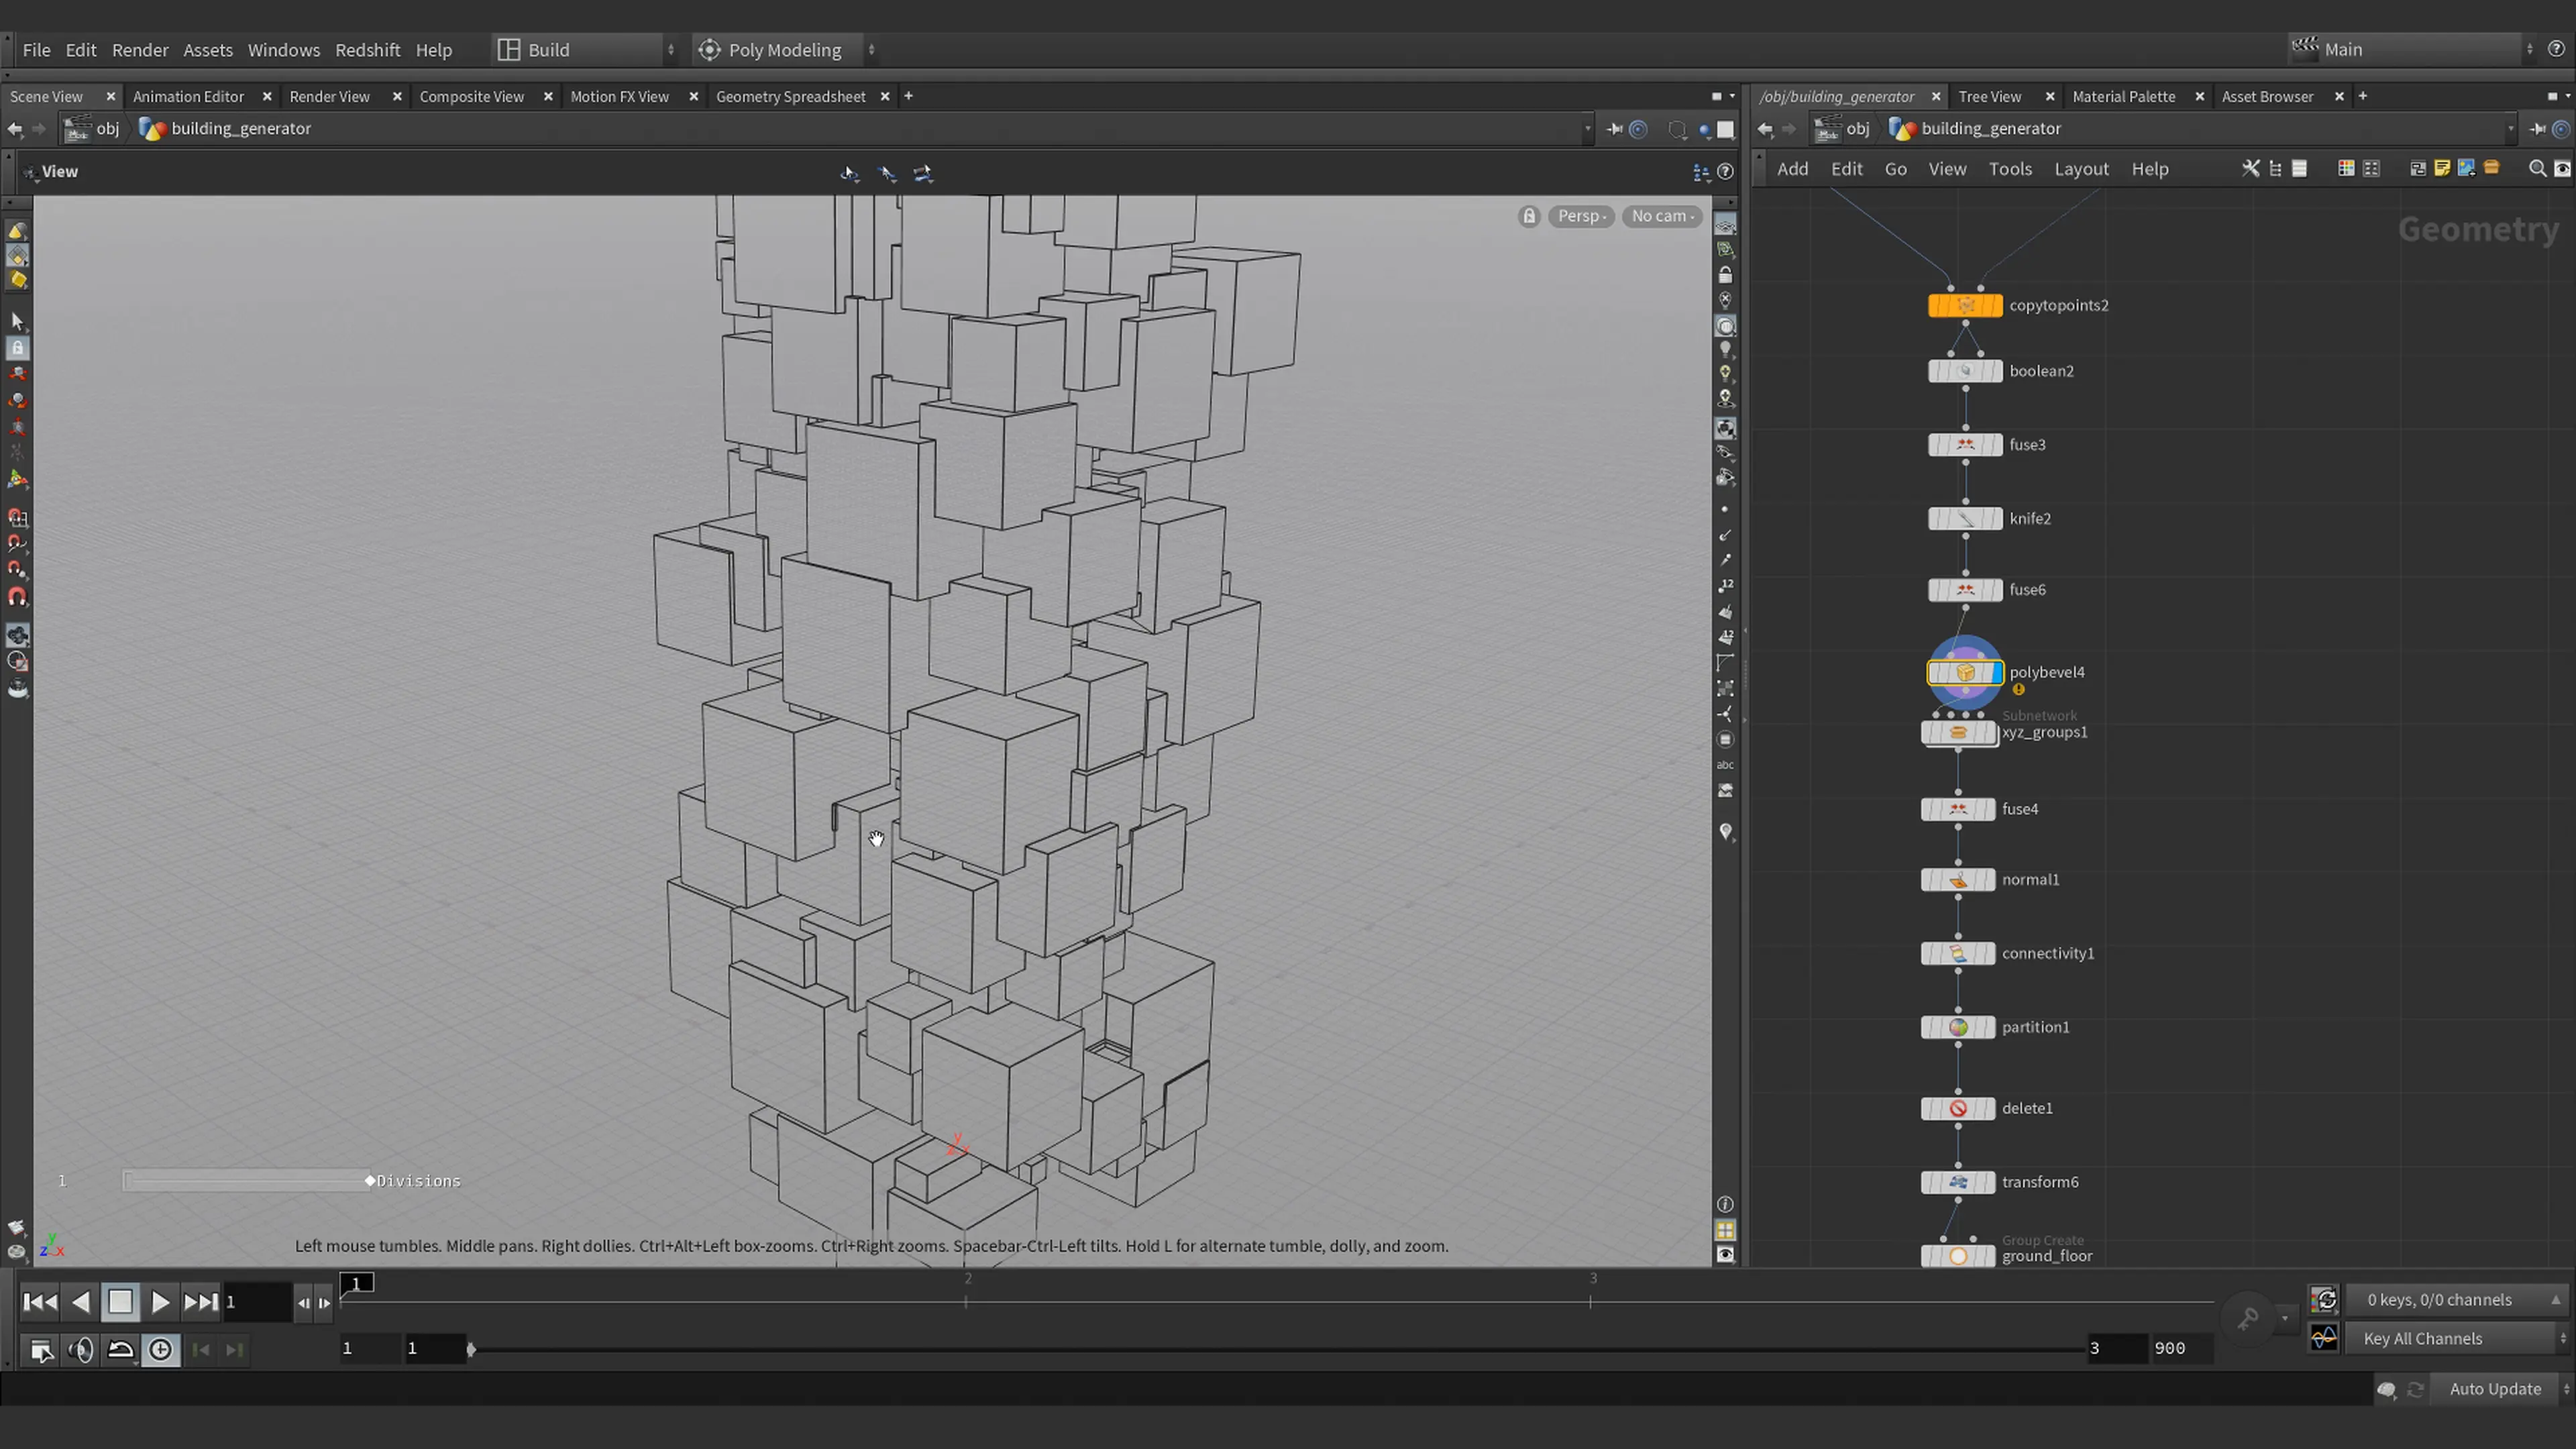This screenshot has width=2576, height=1449.
Task: Toggle network editor pin button
Action: pos(2538,129)
